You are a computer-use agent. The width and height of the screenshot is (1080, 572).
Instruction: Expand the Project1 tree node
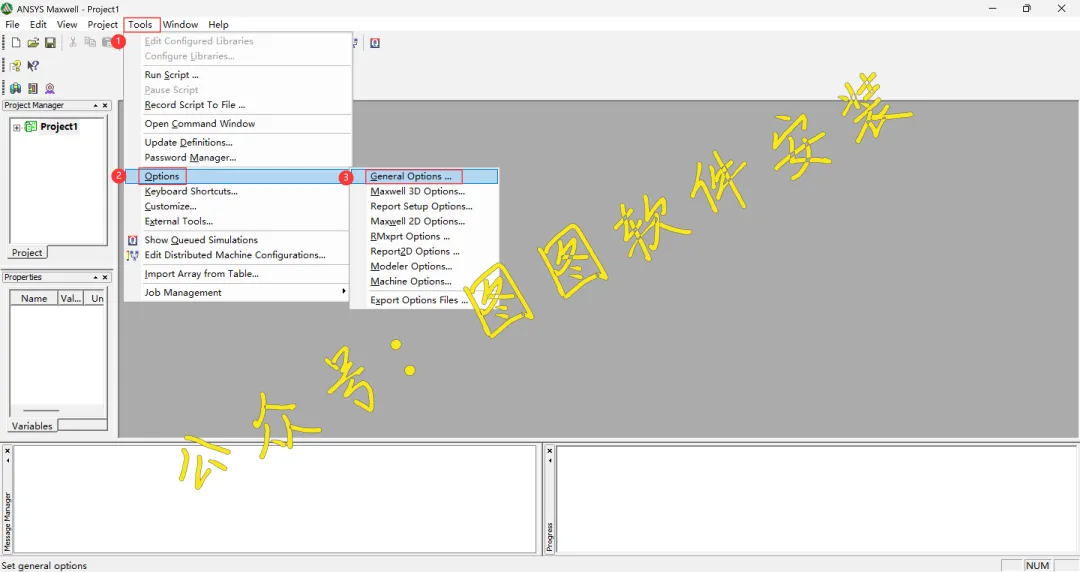coord(17,127)
